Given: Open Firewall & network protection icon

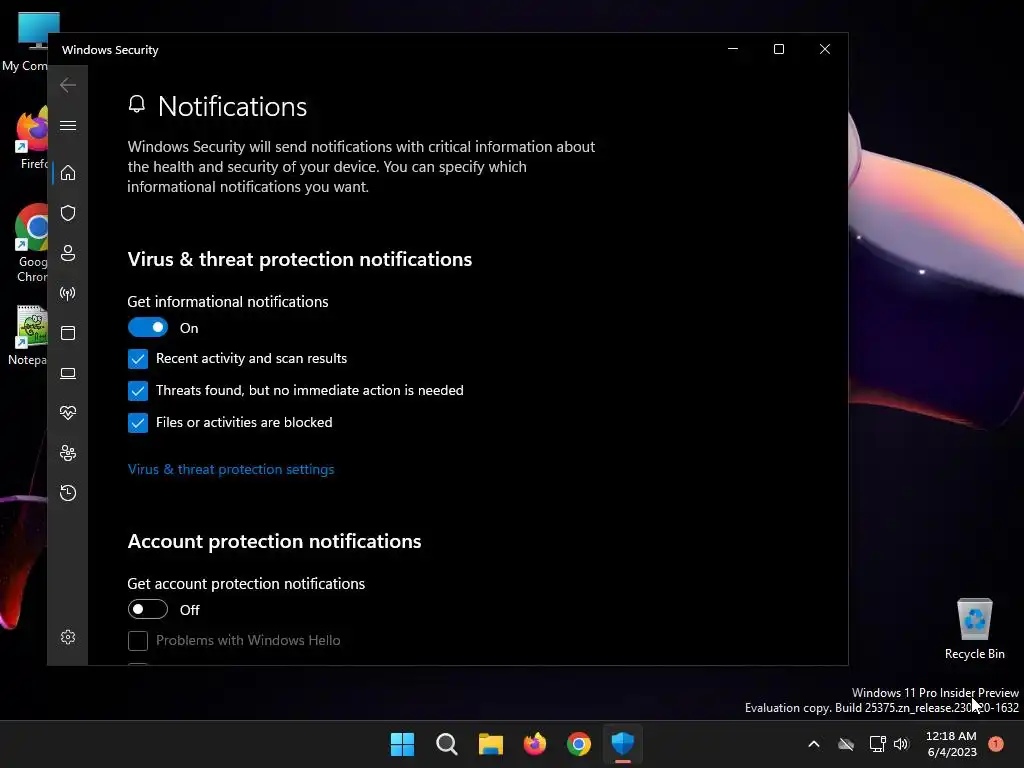Looking at the screenshot, I should pyautogui.click(x=68, y=293).
